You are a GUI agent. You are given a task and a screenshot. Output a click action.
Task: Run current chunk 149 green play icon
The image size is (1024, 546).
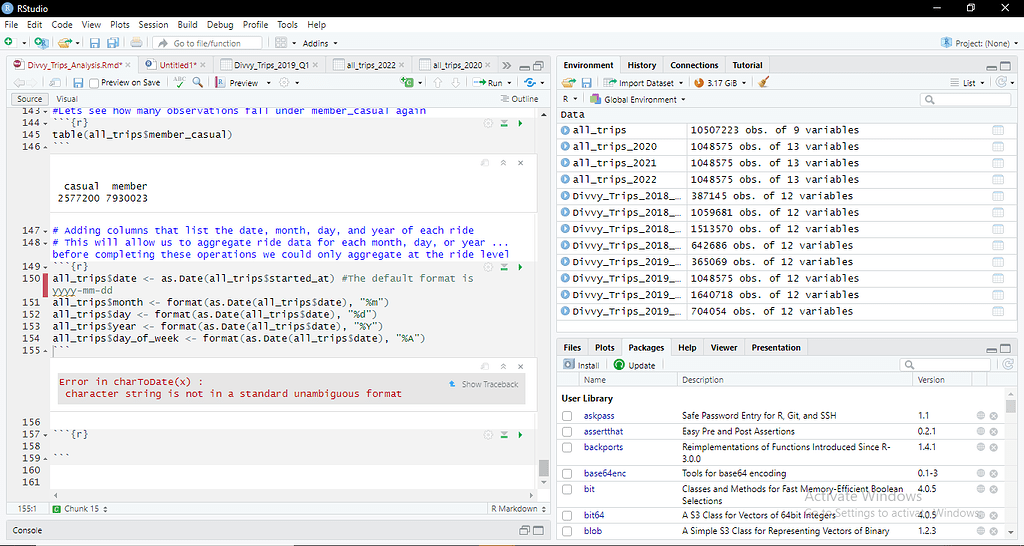tap(520, 266)
